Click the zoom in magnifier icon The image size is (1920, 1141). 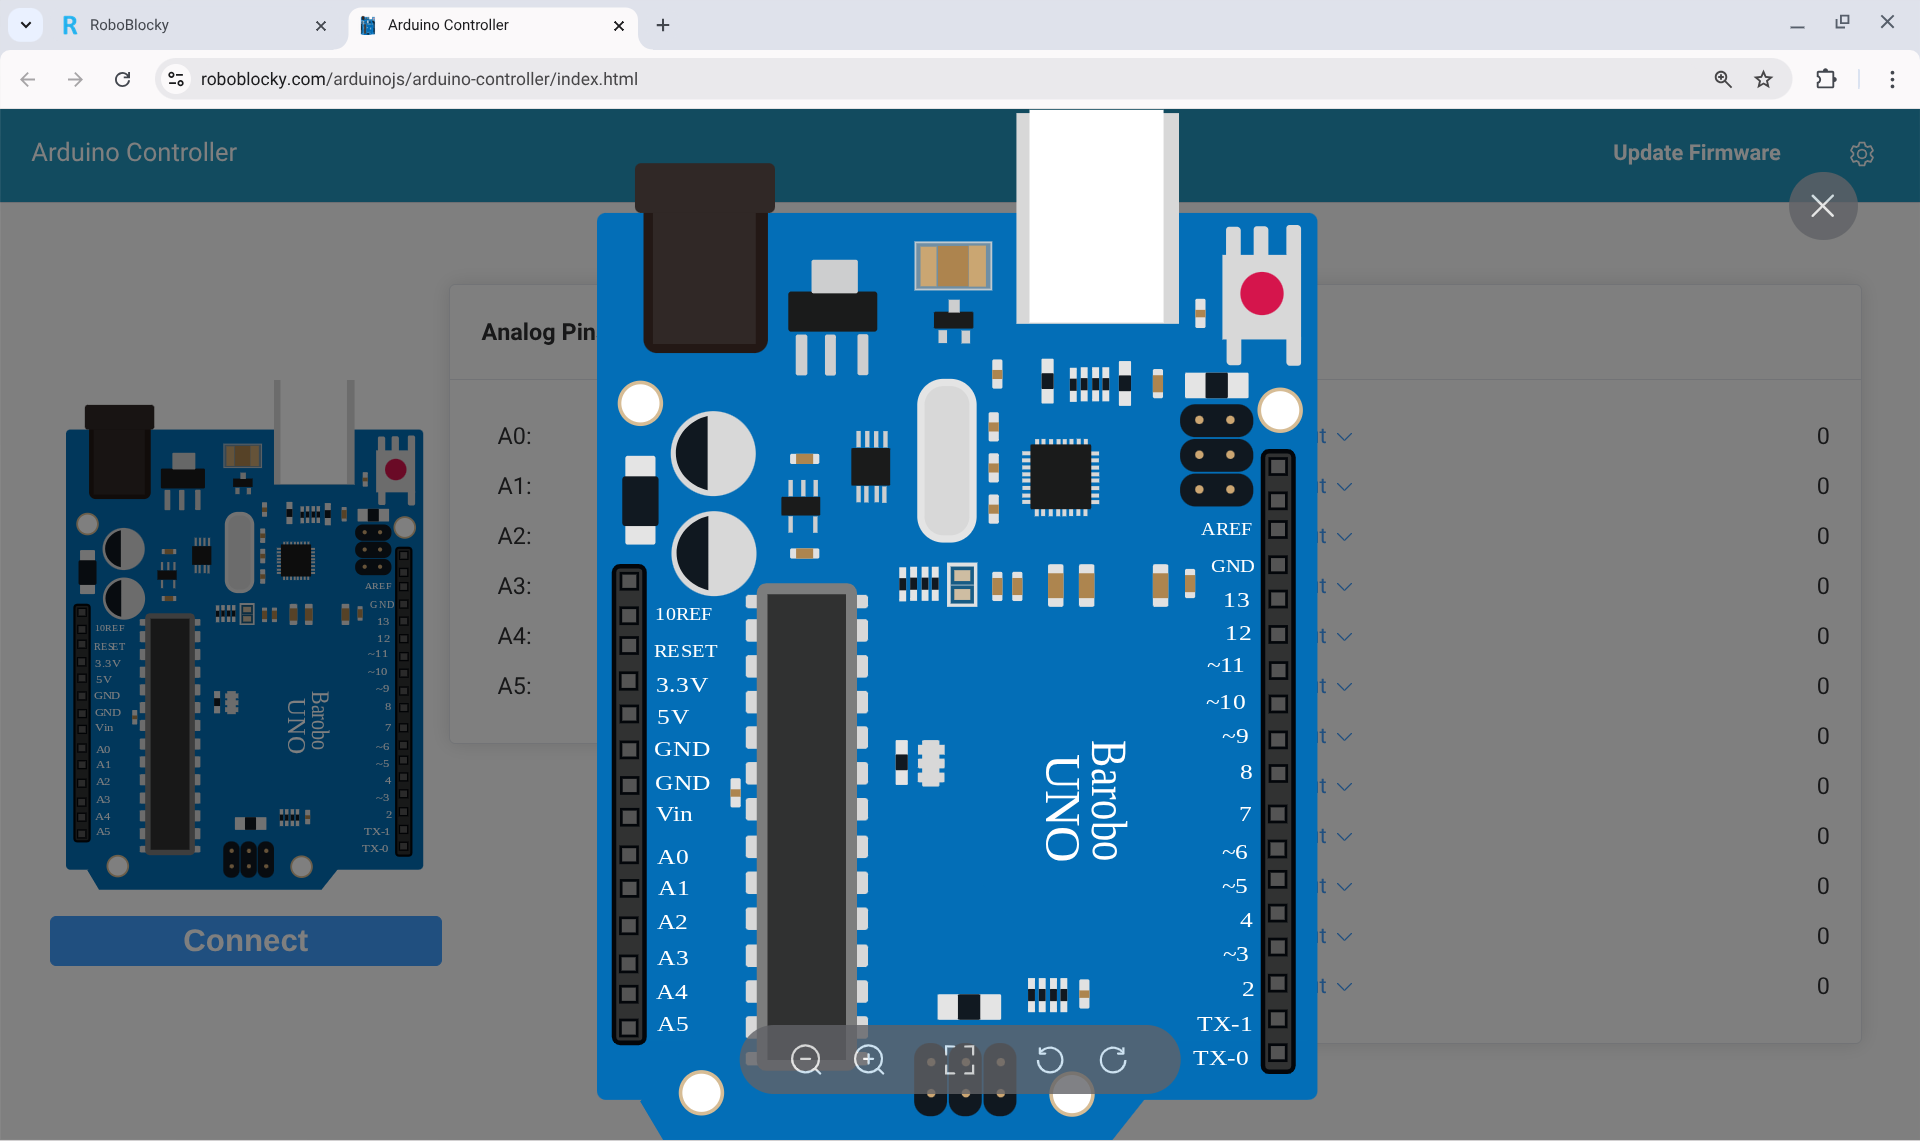(869, 1060)
